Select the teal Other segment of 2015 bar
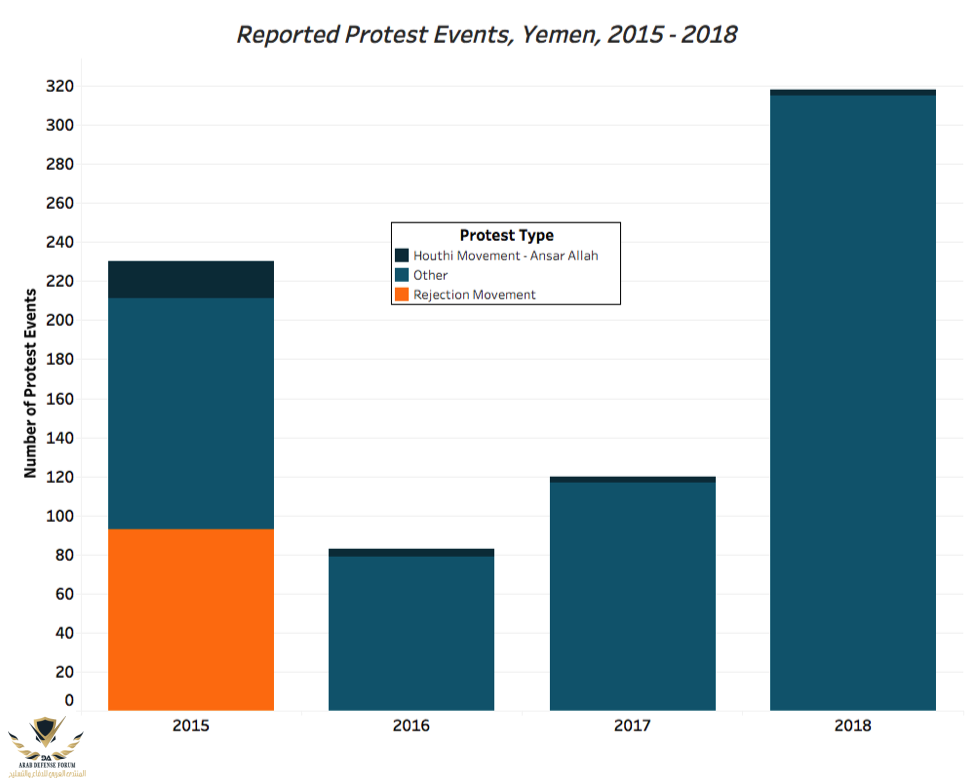The width and height of the screenshot is (975, 780). tap(191, 413)
